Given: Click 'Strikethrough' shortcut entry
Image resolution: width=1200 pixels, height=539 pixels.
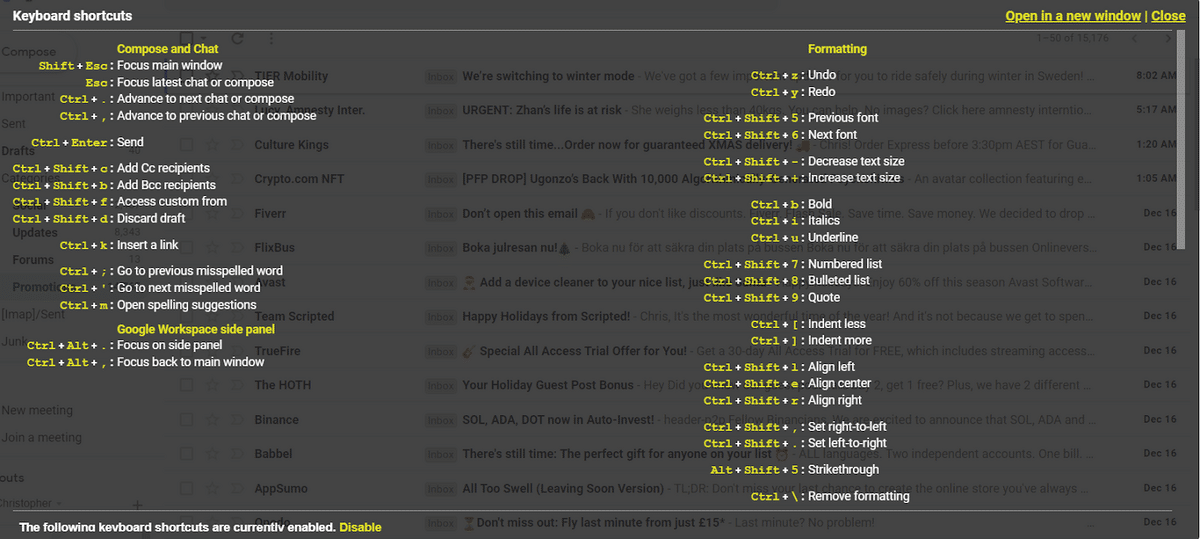Looking at the screenshot, I should [844, 470].
